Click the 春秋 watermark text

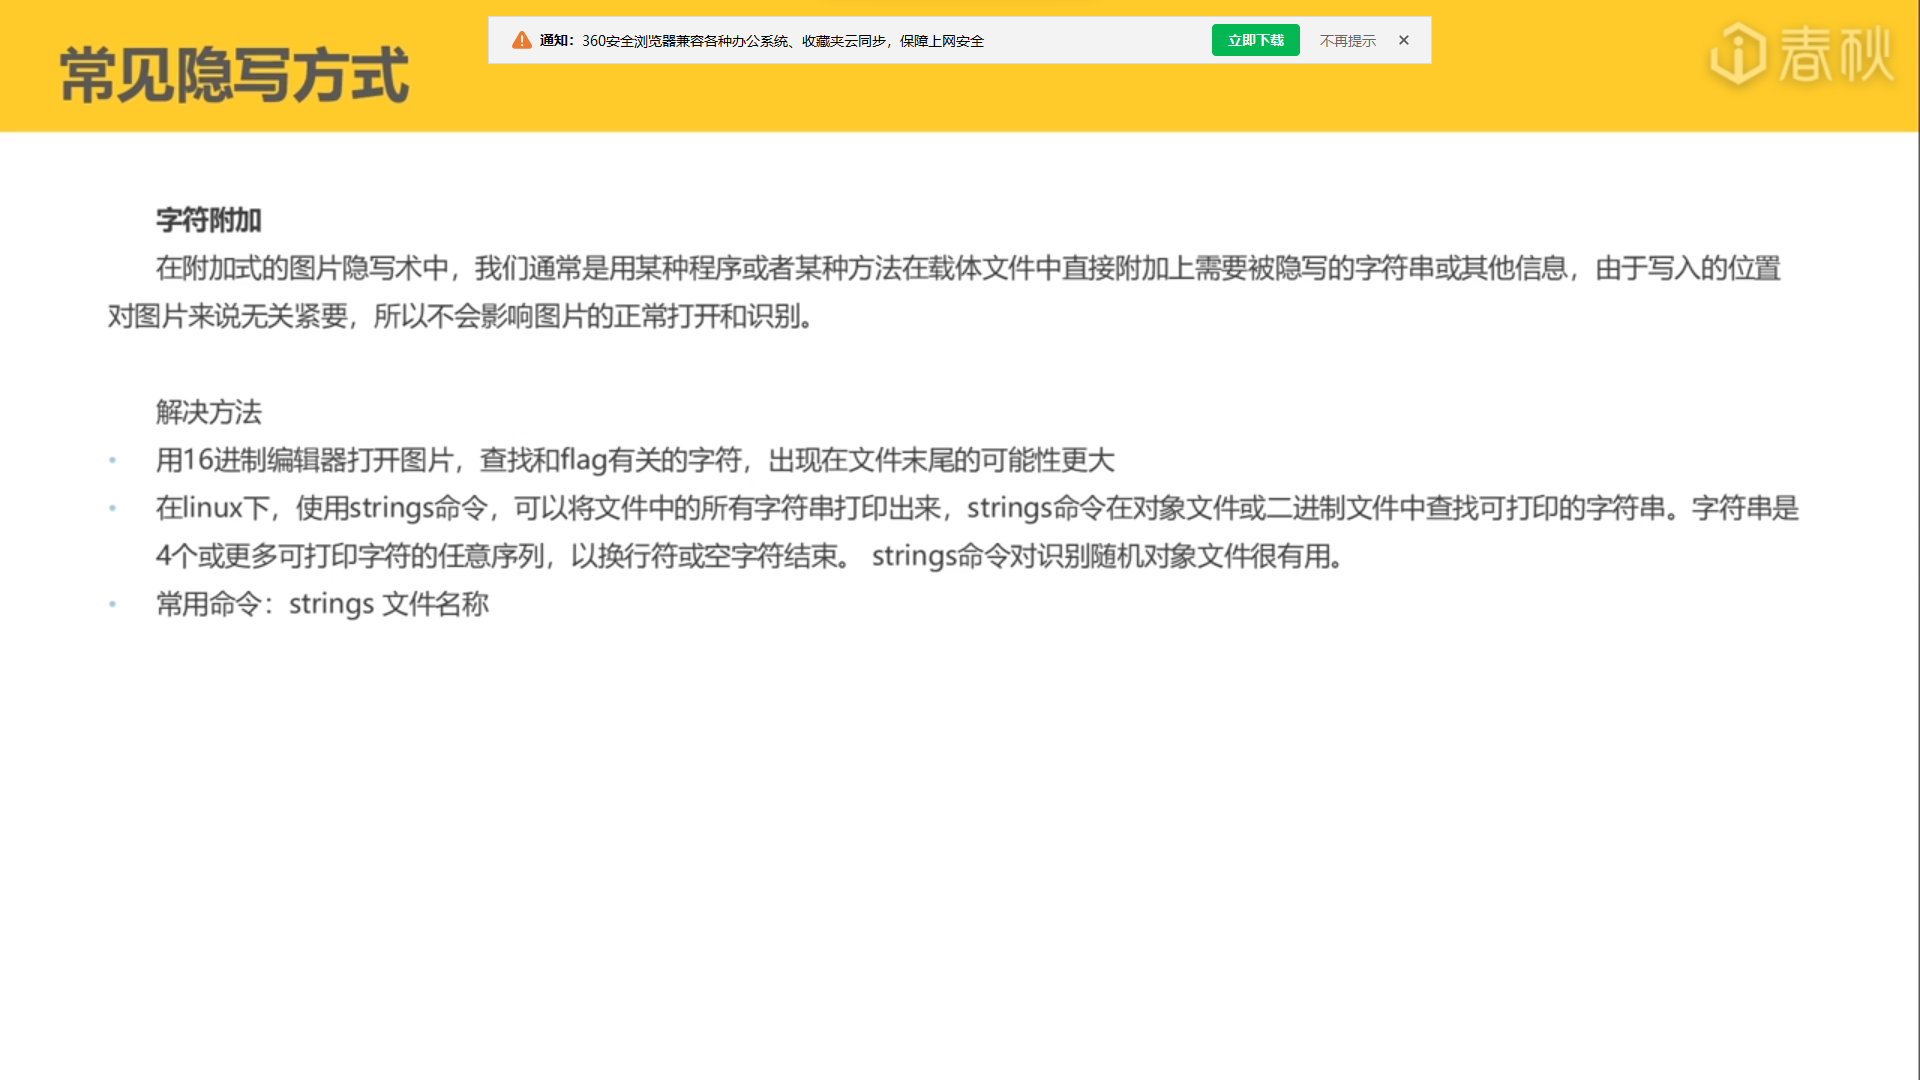(x=1836, y=54)
